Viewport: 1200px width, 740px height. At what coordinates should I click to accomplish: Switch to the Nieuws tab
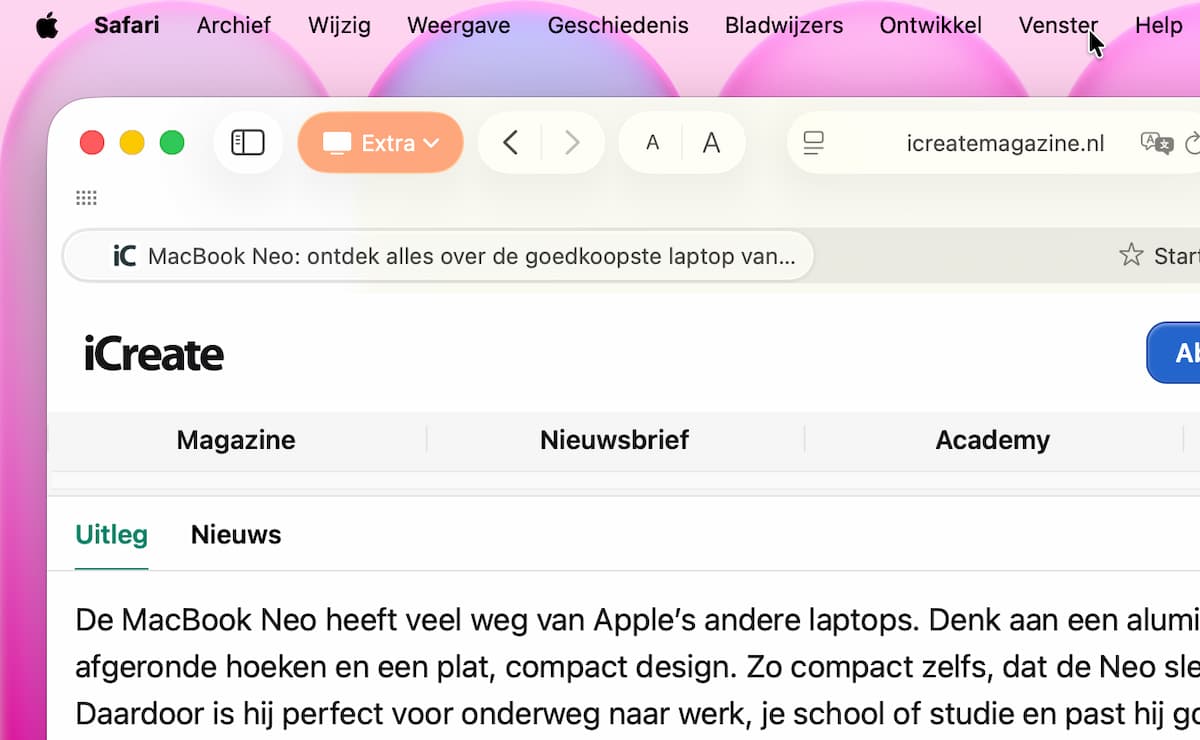point(236,535)
